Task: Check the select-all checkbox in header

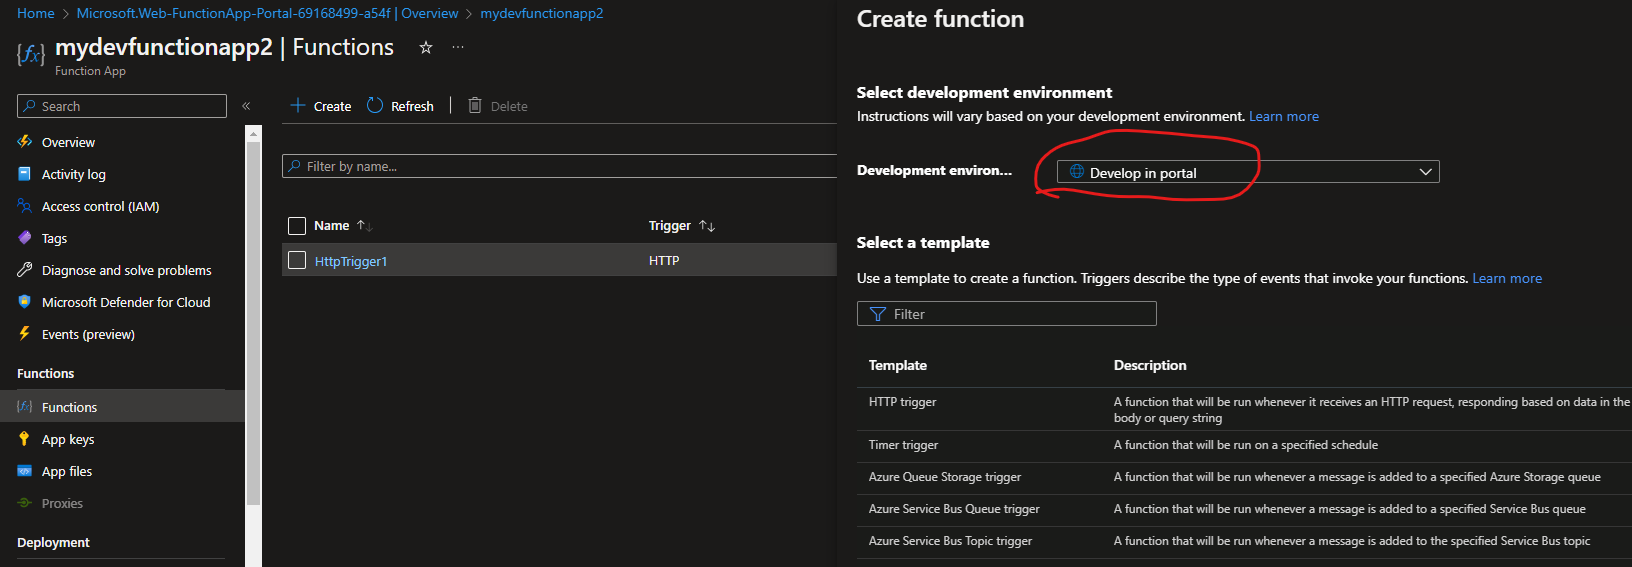Action: [297, 226]
